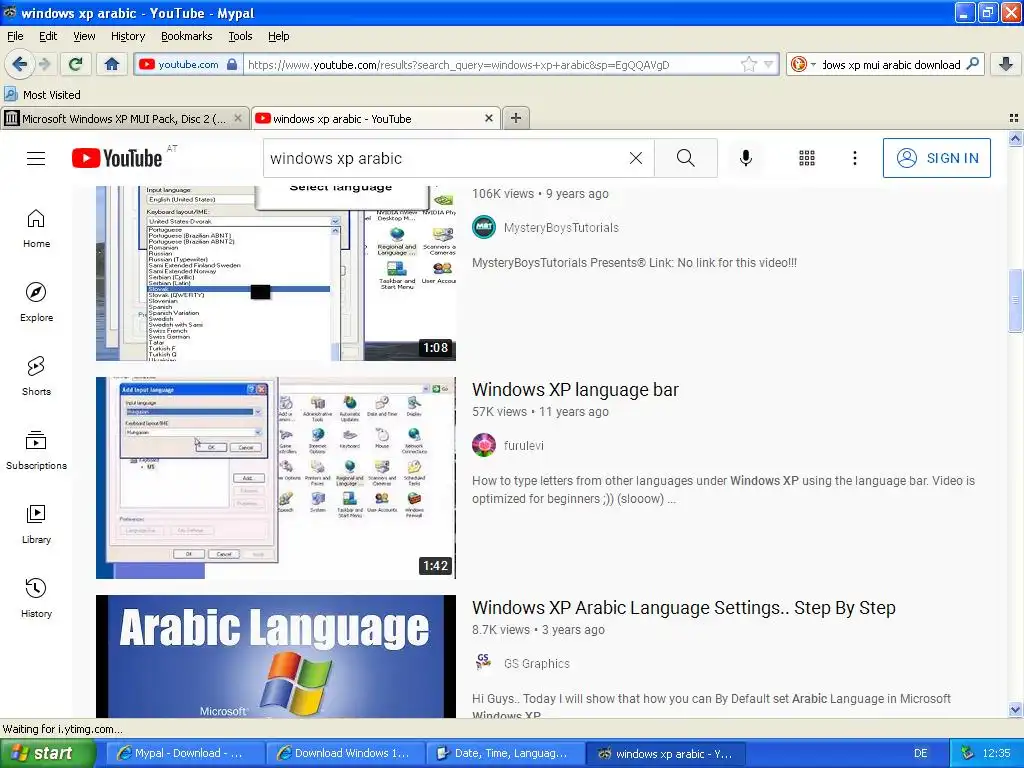Open the Bookmarks menu

click(x=187, y=37)
